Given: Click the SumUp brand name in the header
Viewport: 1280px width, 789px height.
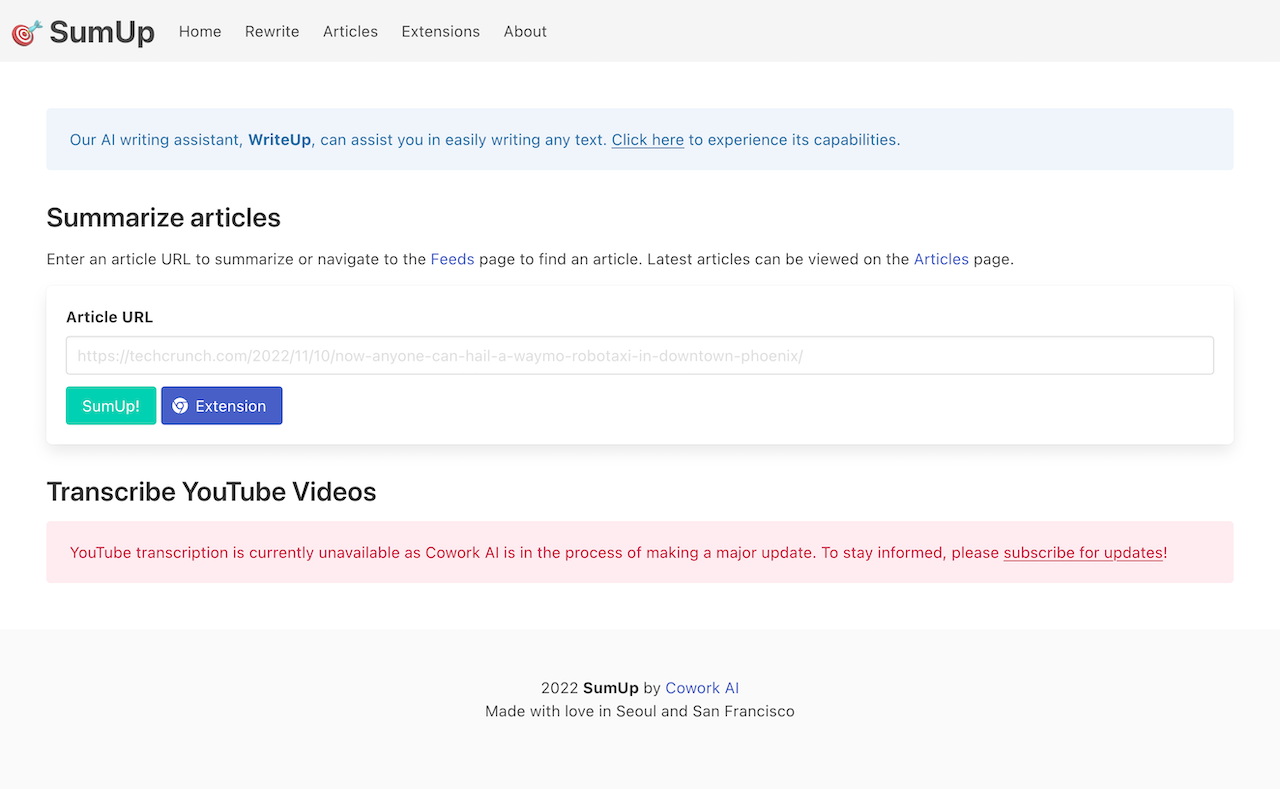Looking at the screenshot, I should point(102,32).
